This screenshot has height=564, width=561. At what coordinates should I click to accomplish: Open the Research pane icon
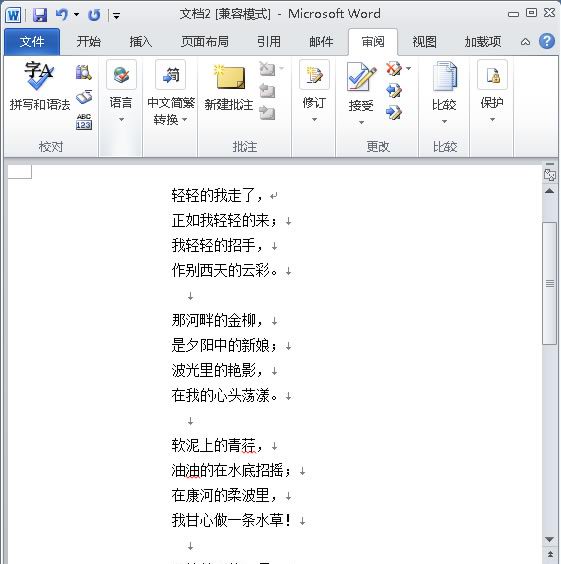[83, 73]
